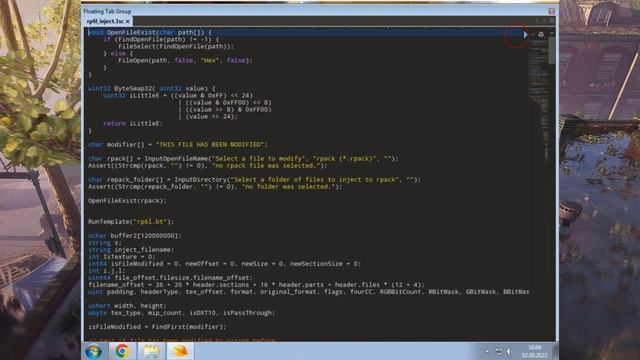The height and width of the screenshot is (360, 640).
Task: Click the 'RunTemplate("rp6l.bt");' line
Action: [131, 222]
